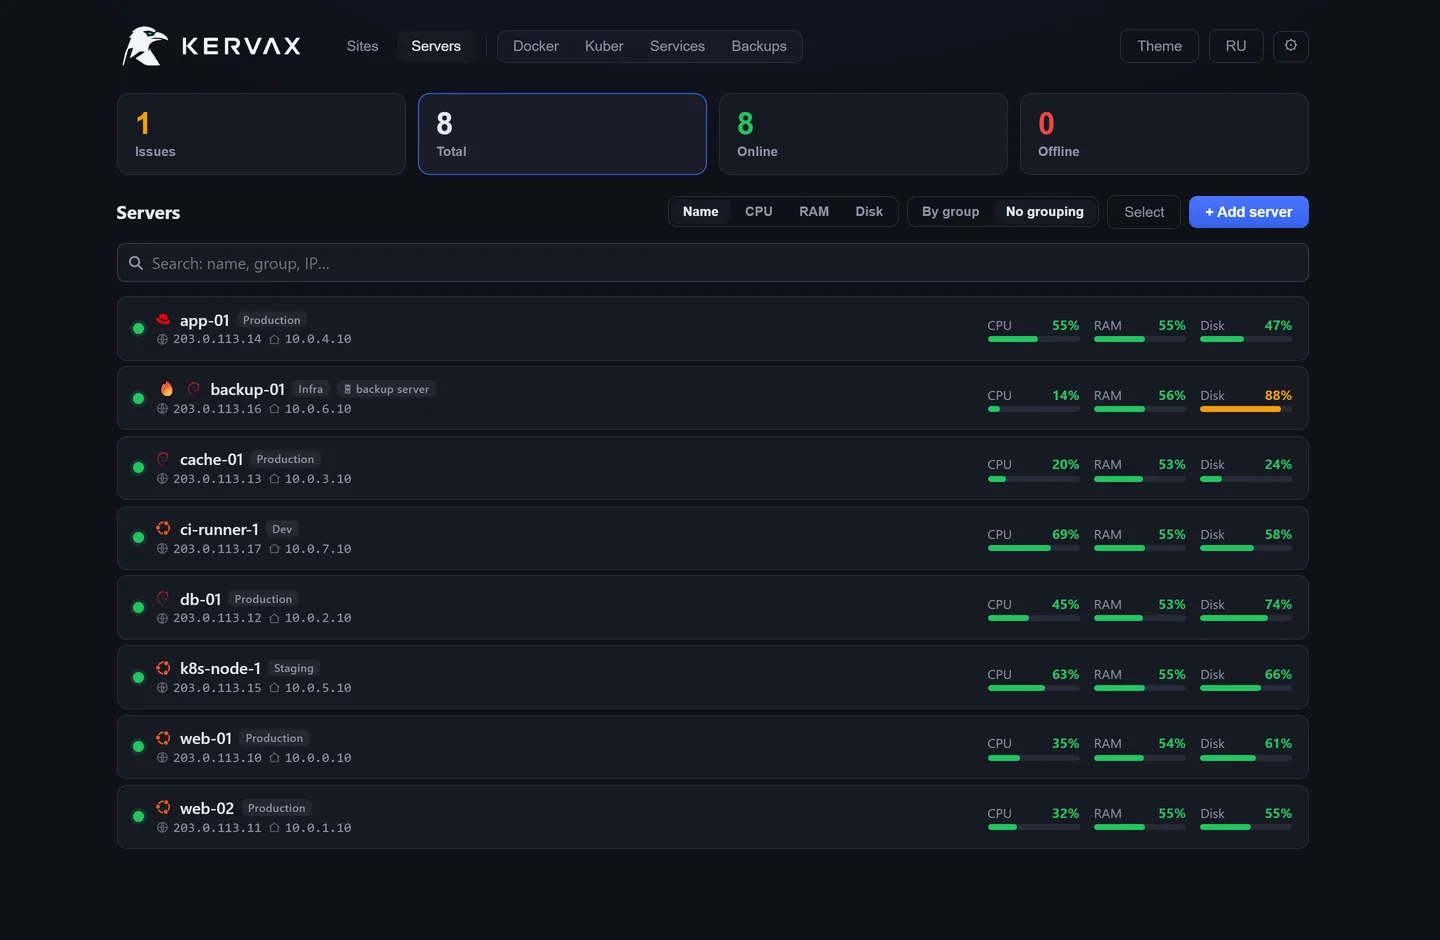Filter by the Online servers card
The height and width of the screenshot is (940, 1440).
863,134
